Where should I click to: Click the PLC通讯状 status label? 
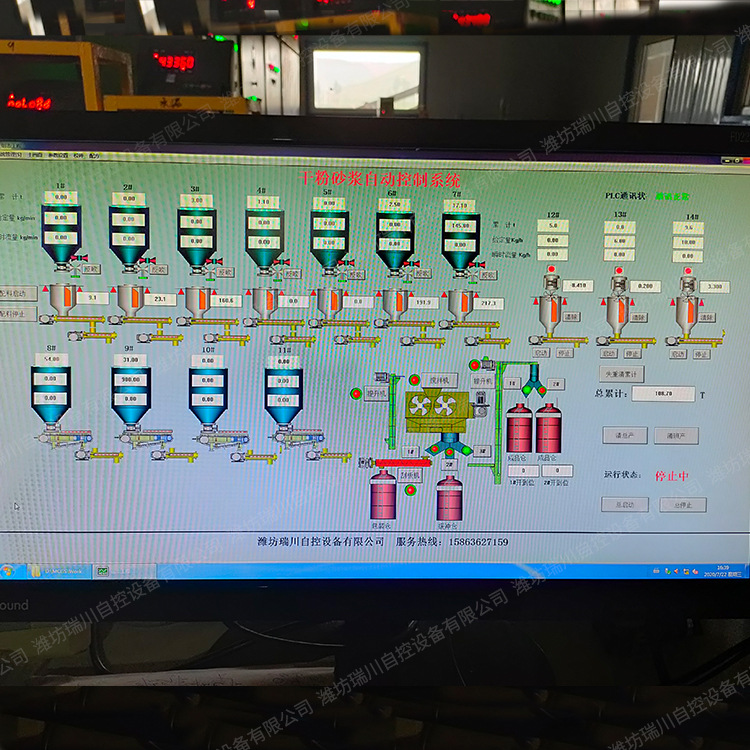(625, 196)
